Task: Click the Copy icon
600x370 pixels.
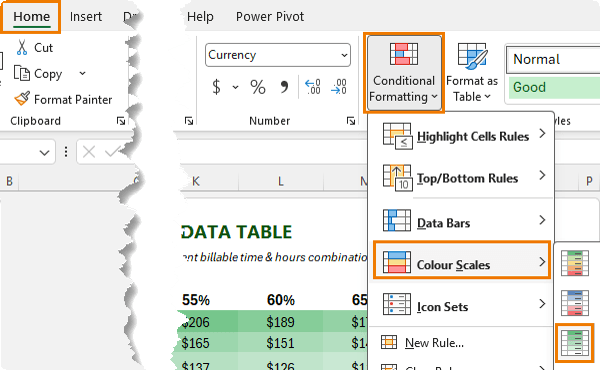Action: click(x=21, y=73)
